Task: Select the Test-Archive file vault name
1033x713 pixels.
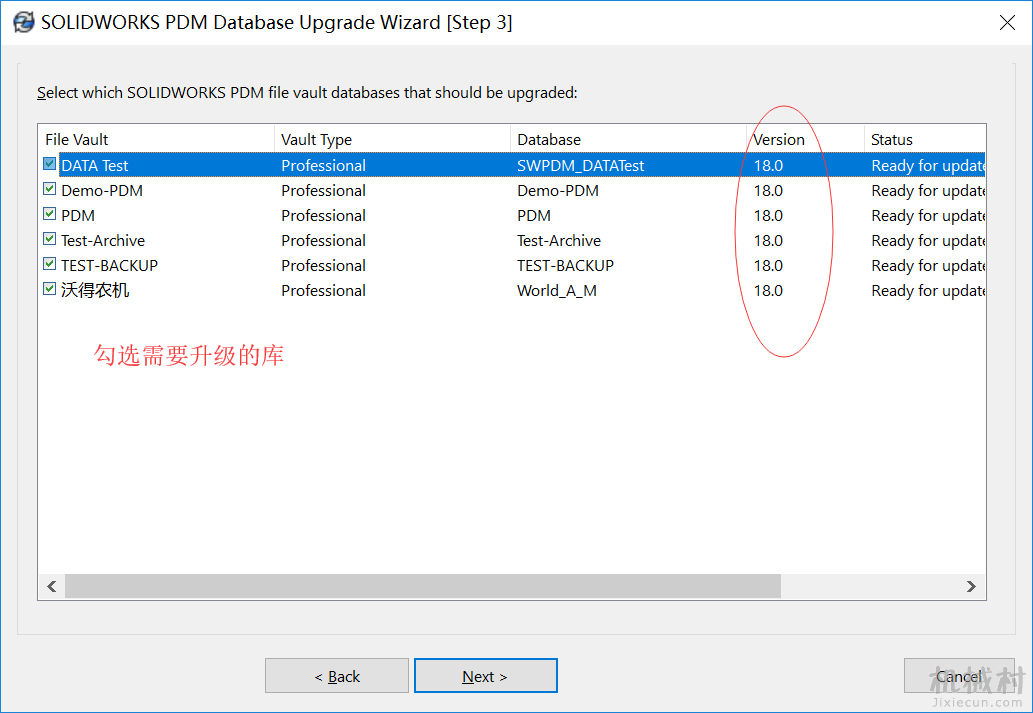Action: pyautogui.click(x=103, y=241)
